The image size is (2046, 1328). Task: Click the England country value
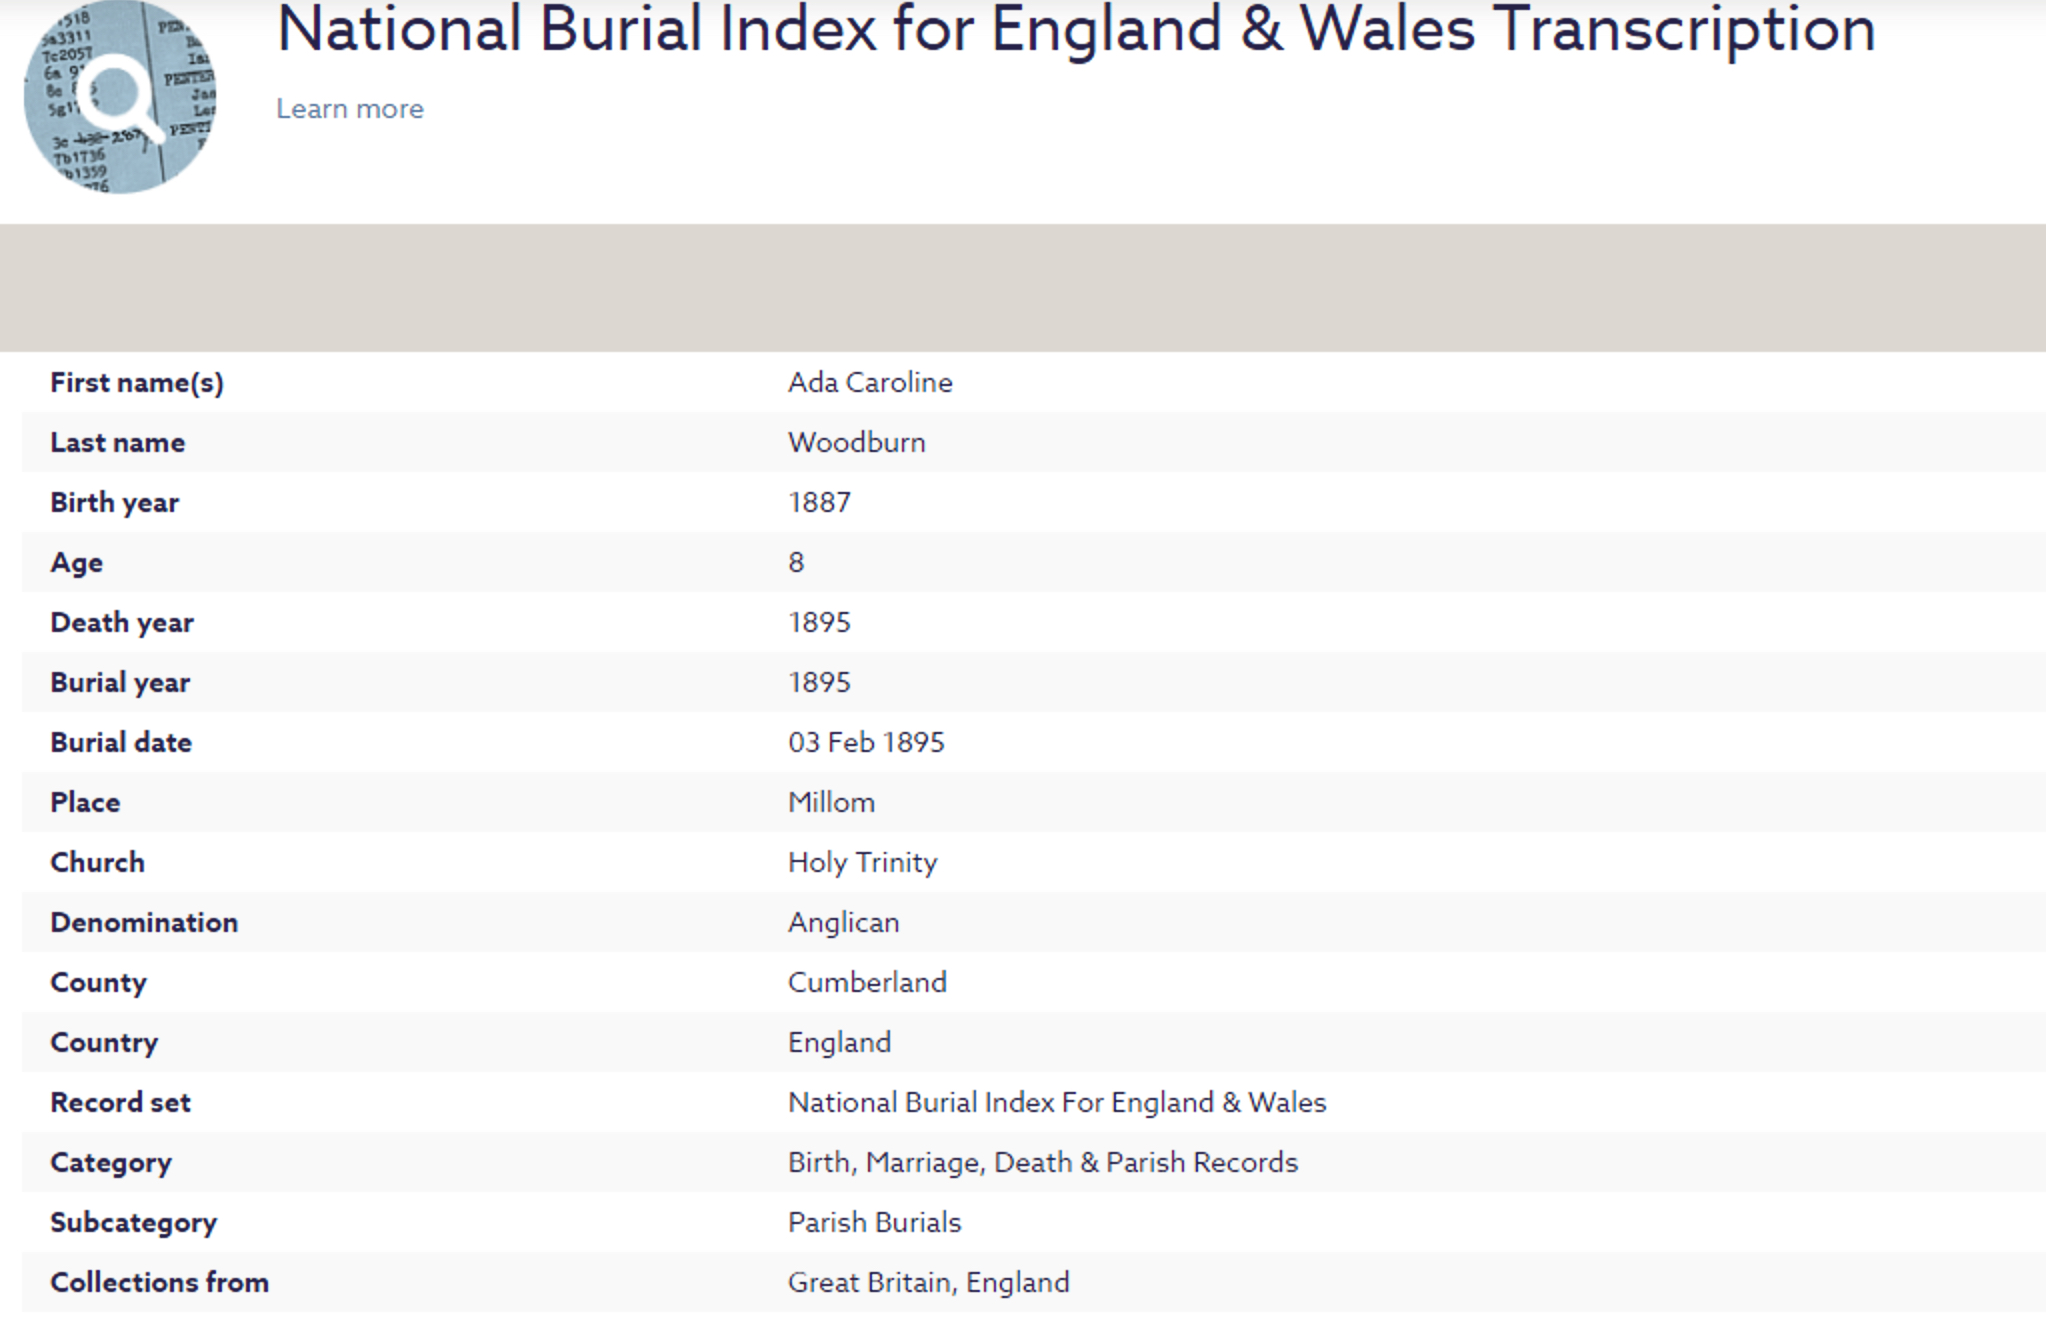pyautogui.click(x=839, y=1043)
